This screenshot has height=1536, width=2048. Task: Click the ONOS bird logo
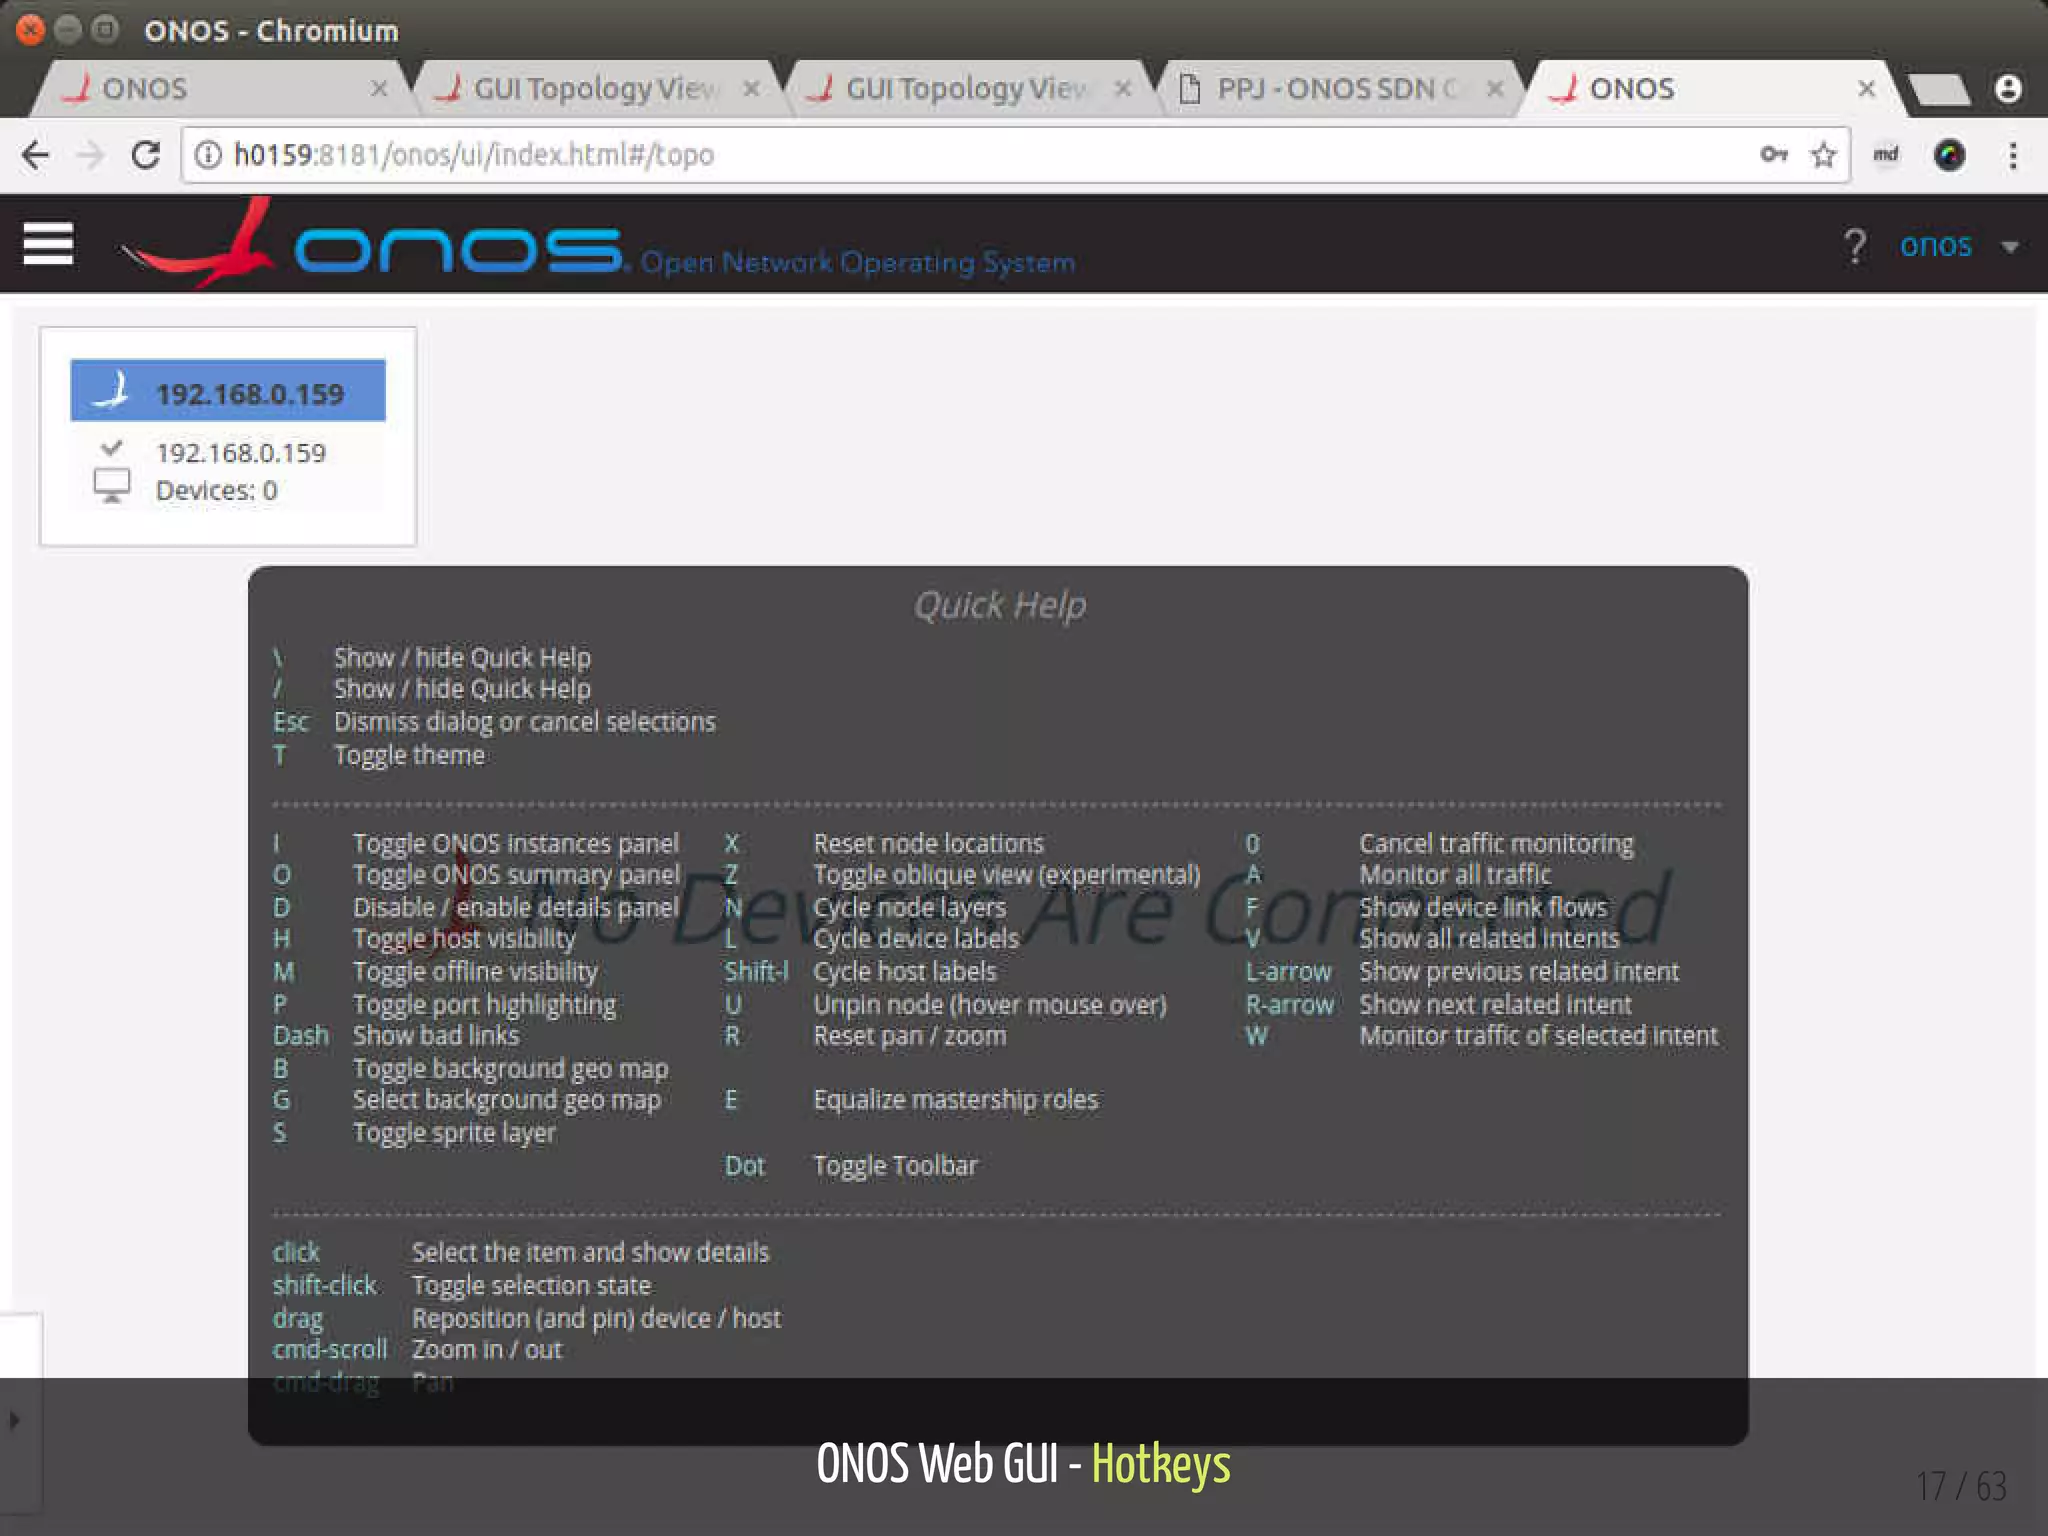(197, 243)
